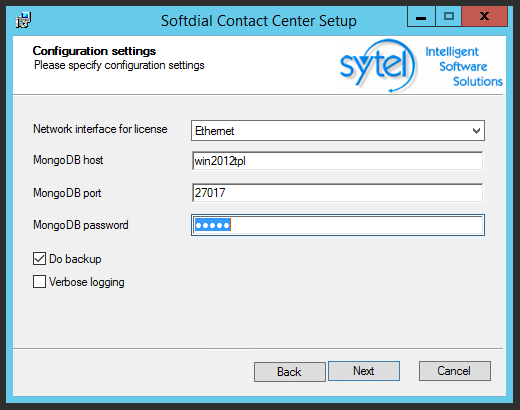Click the Configuration settings heading

click(x=94, y=51)
